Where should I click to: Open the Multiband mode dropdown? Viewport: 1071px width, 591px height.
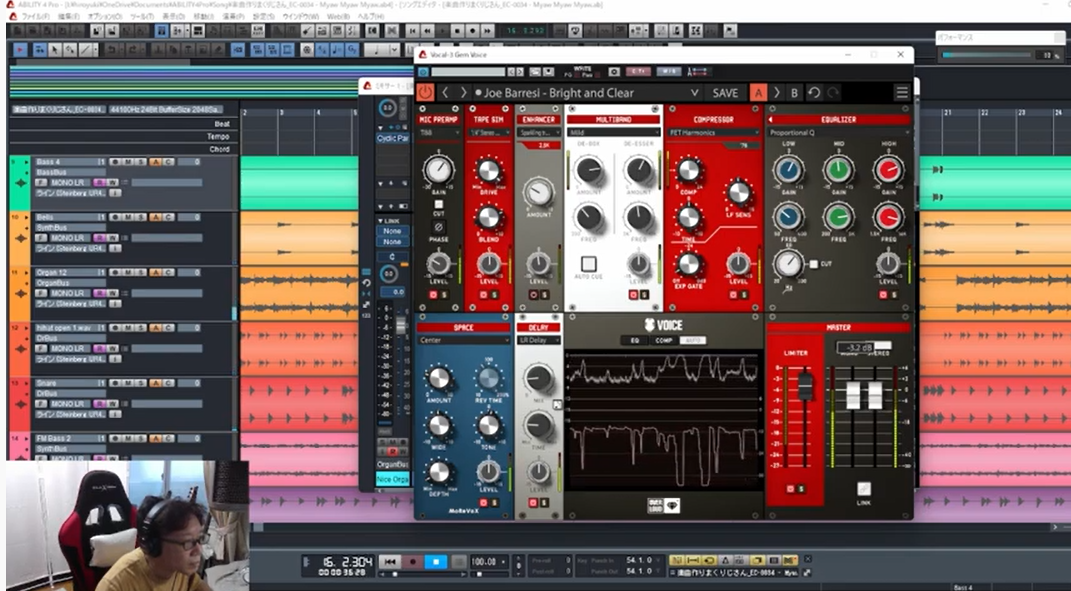tap(613, 133)
